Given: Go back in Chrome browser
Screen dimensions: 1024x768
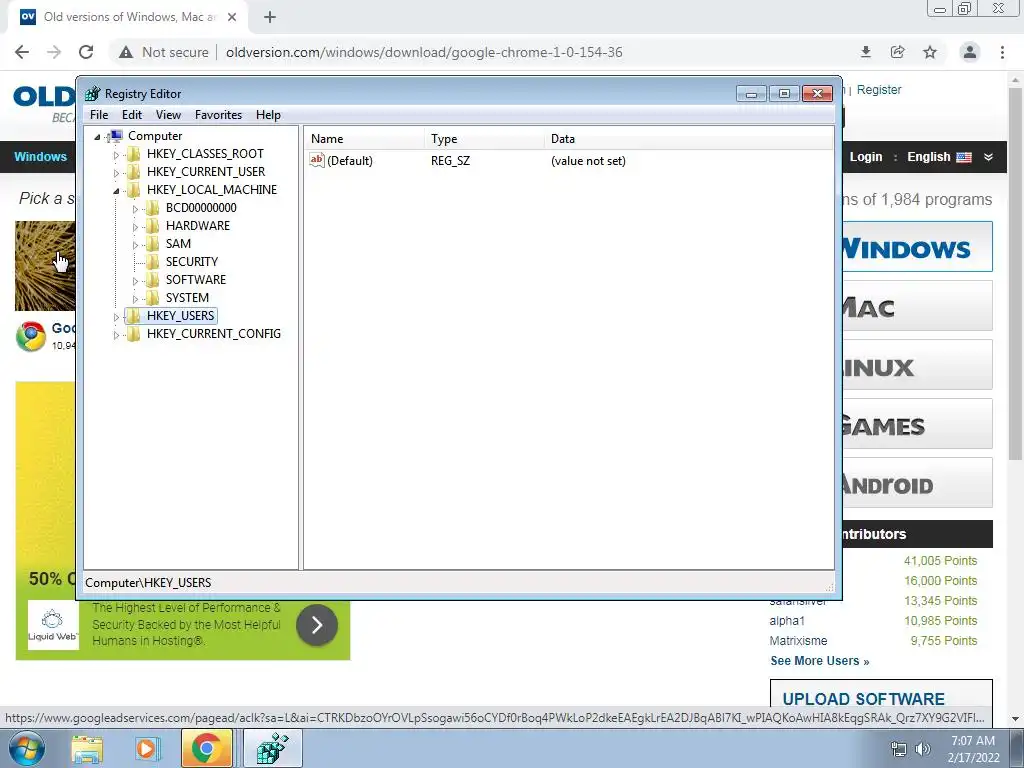Looking at the screenshot, I should click(22, 52).
